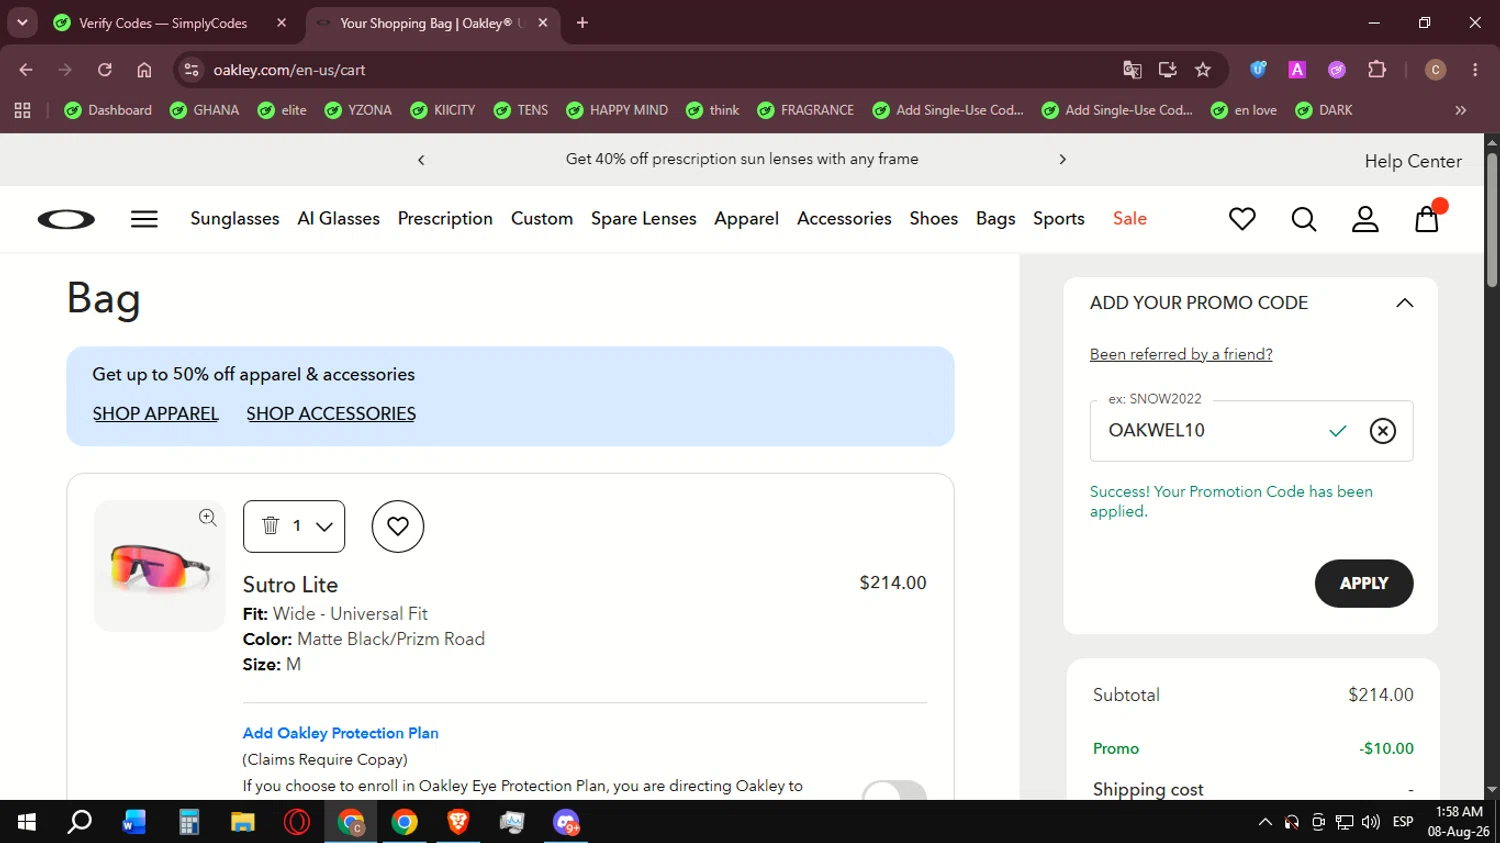Click the search magnifier in Oakley header
The image size is (1500, 843).
[x=1303, y=218]
